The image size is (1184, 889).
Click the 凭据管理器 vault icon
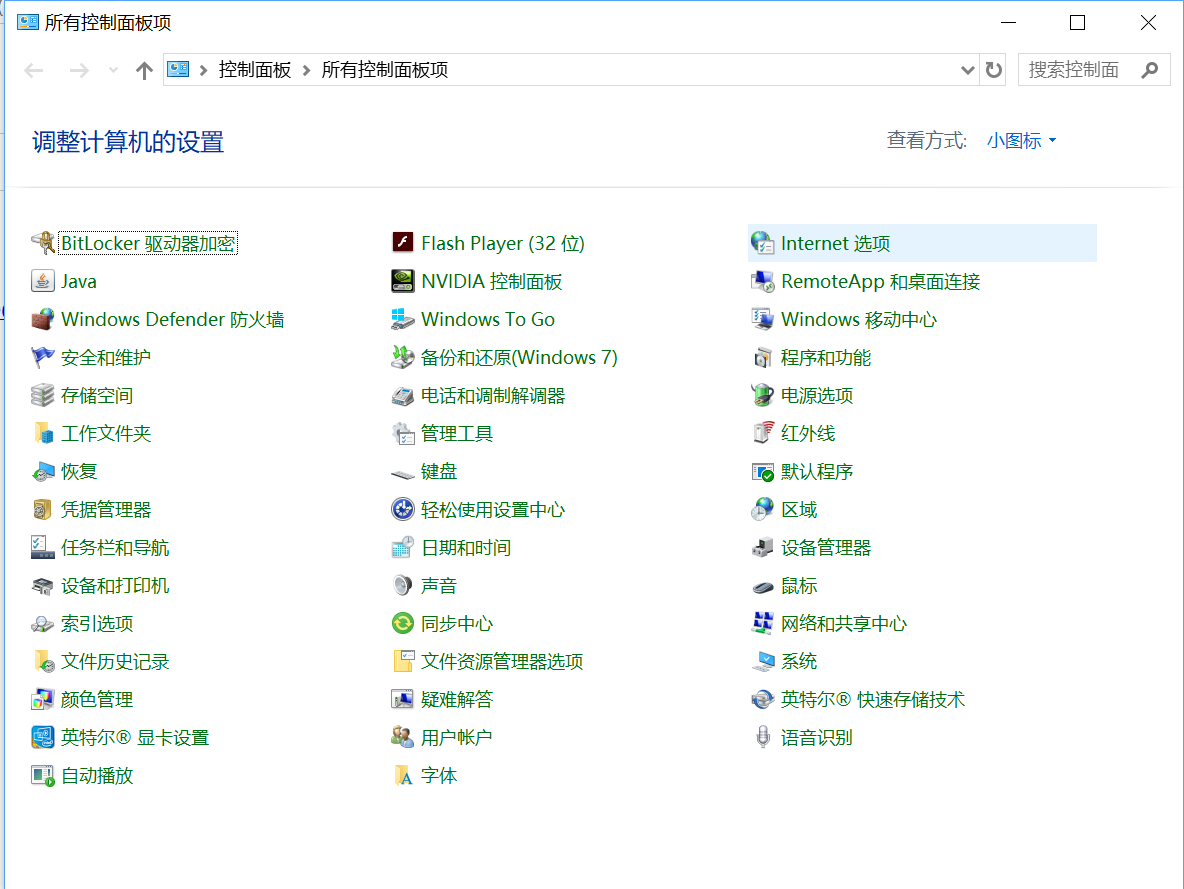42,509
